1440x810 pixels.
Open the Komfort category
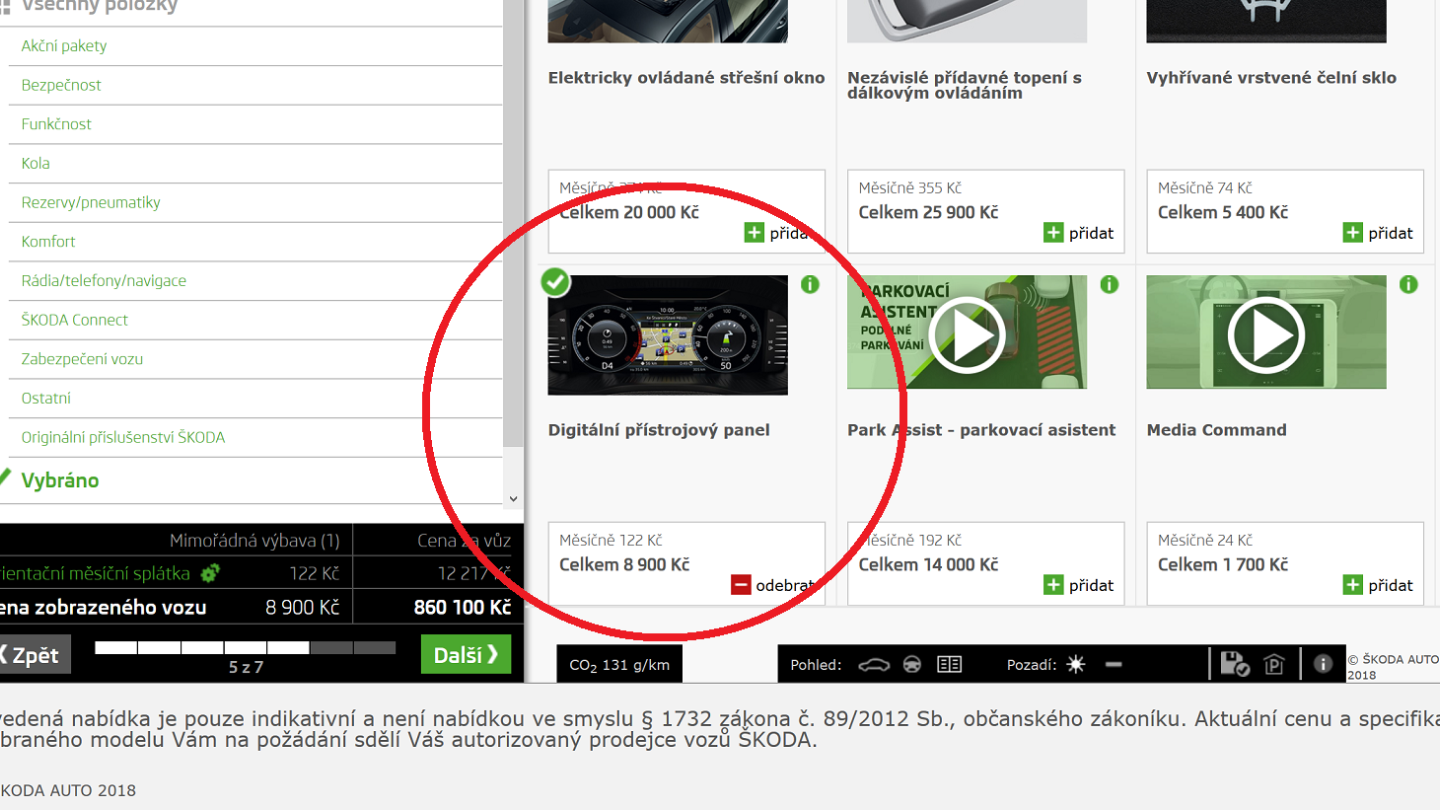coord(47,241)
